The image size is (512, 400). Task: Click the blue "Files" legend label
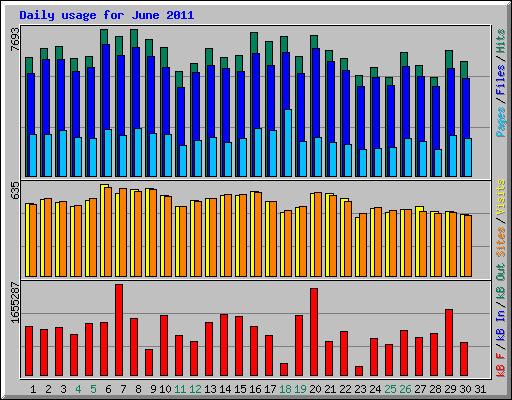(x=501, y=80)
